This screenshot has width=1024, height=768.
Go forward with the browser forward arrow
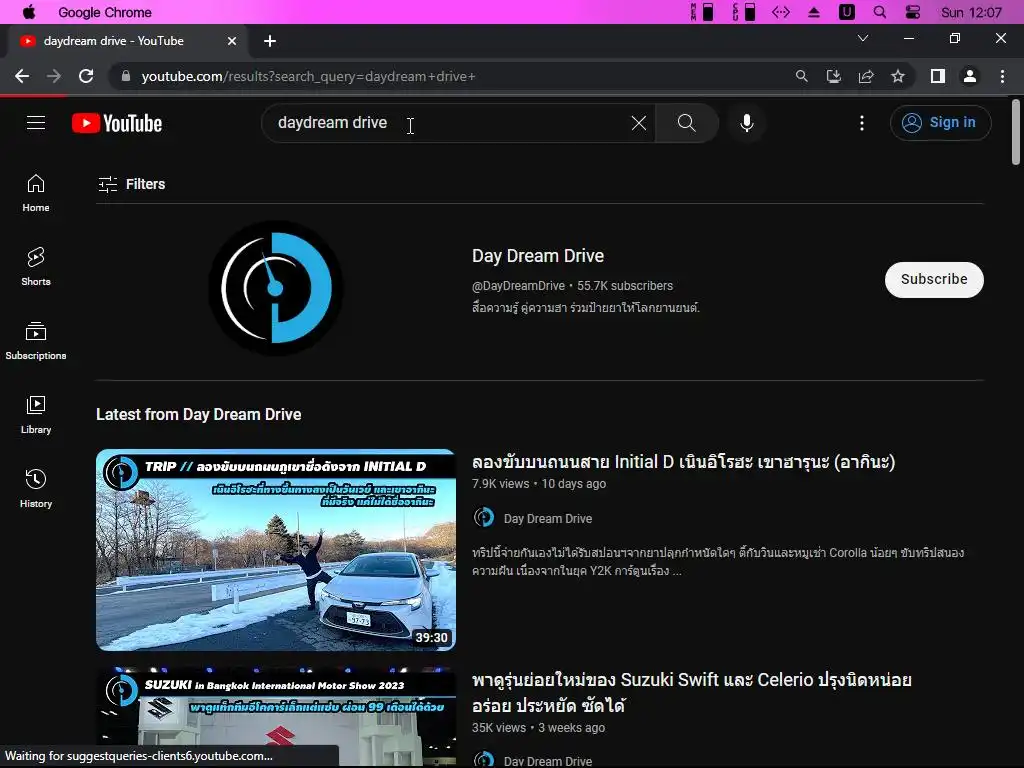(x=54, y=76)
